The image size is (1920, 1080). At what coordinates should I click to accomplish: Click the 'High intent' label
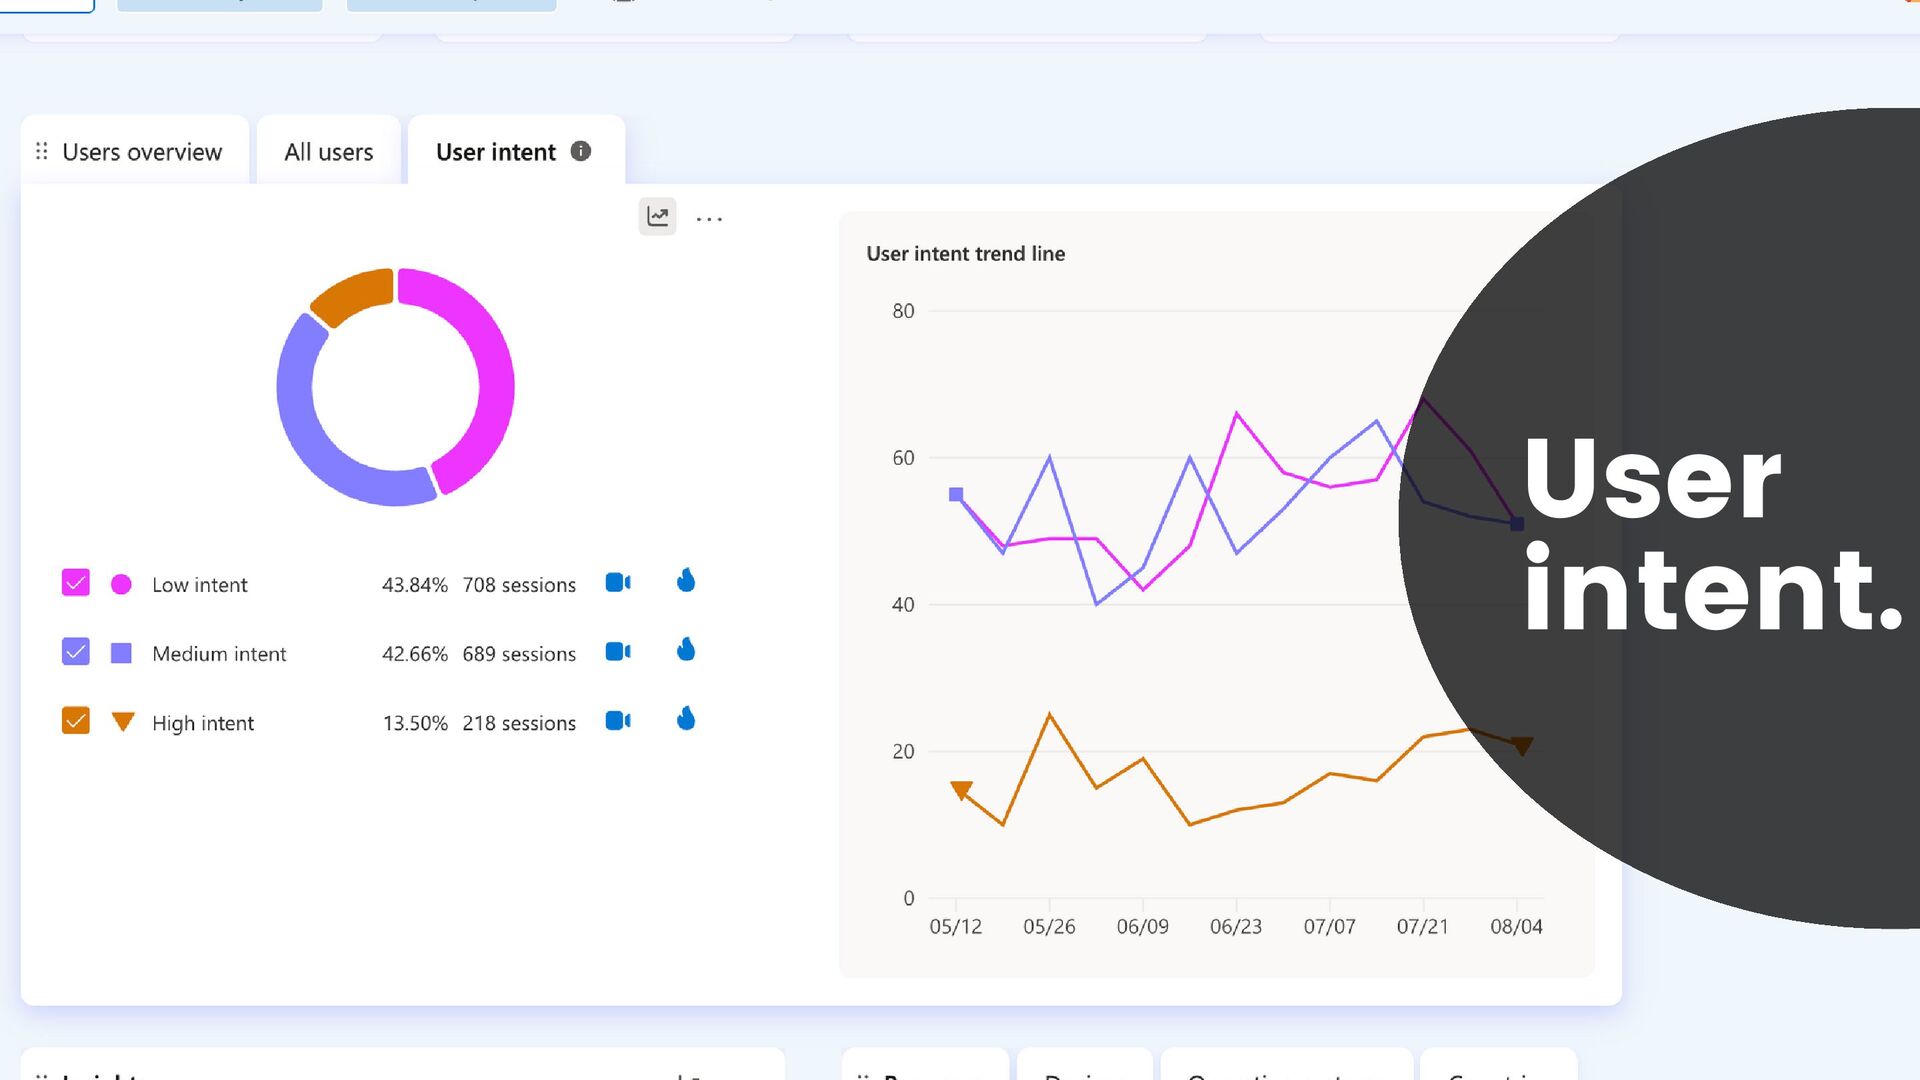coord(203,723)
